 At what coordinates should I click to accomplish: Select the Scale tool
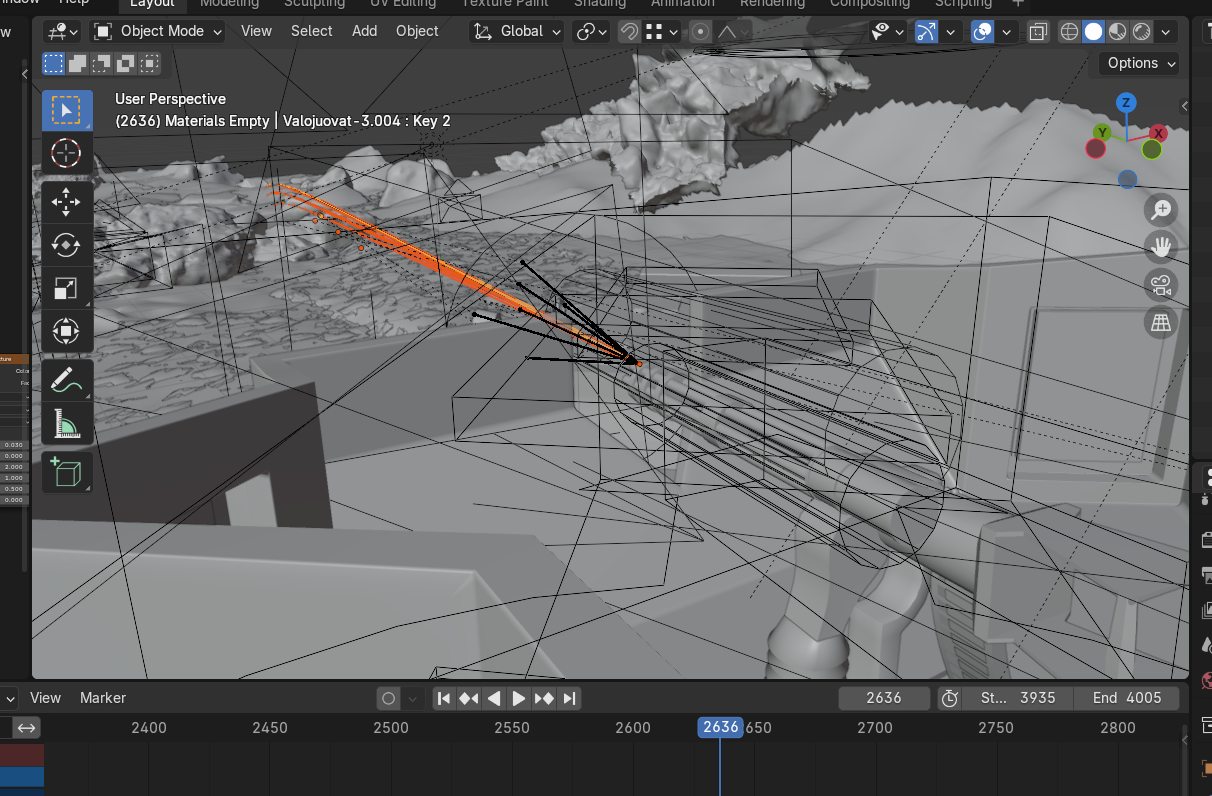pos(67,288)
